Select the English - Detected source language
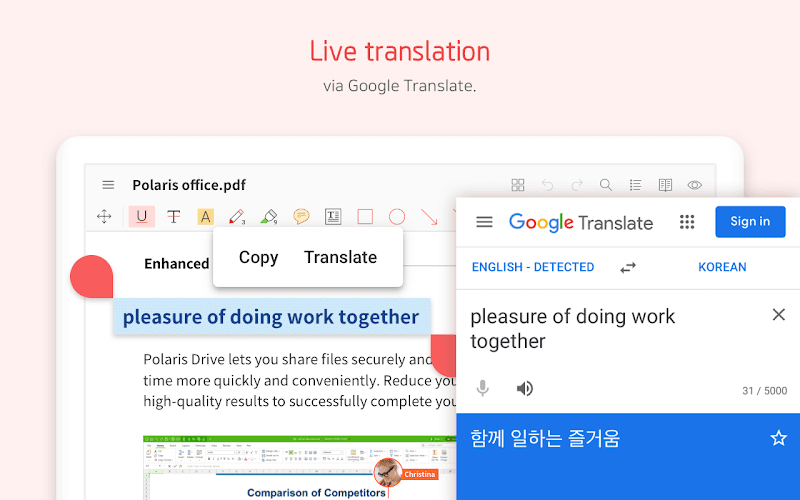The height and width of the screenshot is (500, 800). point(533,267)
